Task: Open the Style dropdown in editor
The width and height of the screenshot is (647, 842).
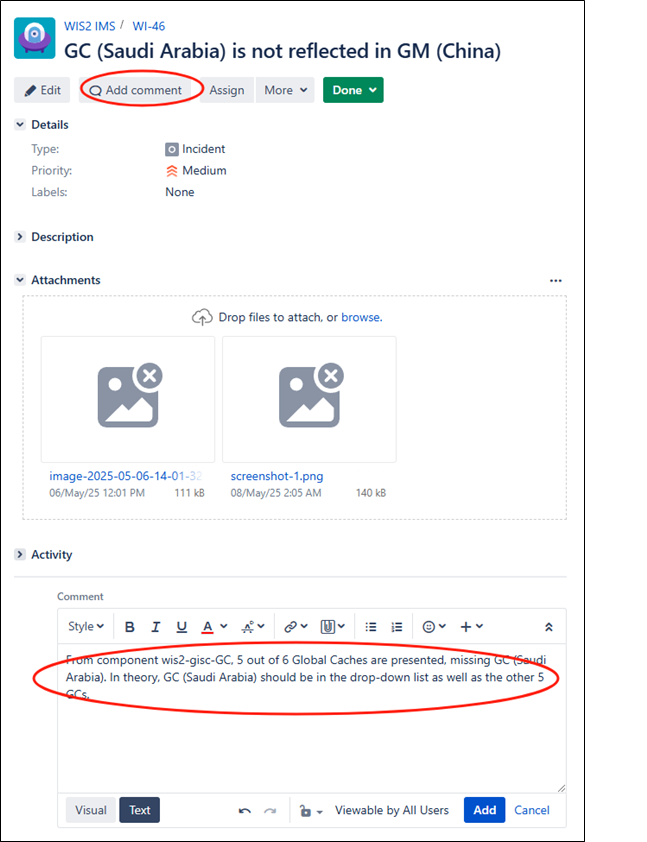Action: [86, 627]
